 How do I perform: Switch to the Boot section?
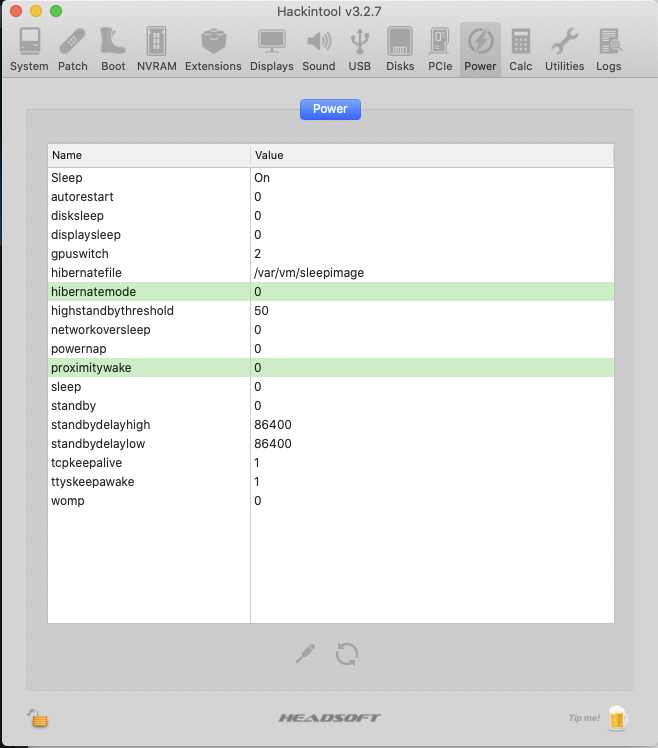click(113, 50)
